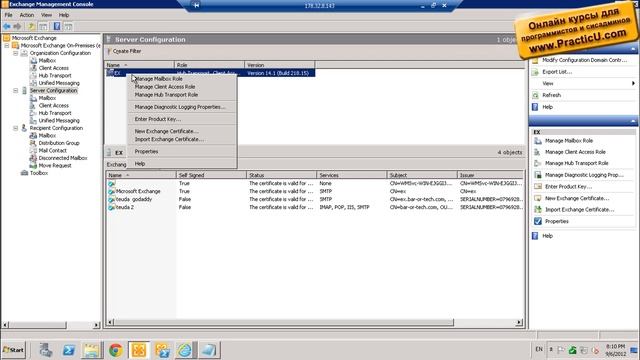Click New Exchange Certificate in Actions pane
This screenshot has width=640, height=360.
tap(577, 198)
